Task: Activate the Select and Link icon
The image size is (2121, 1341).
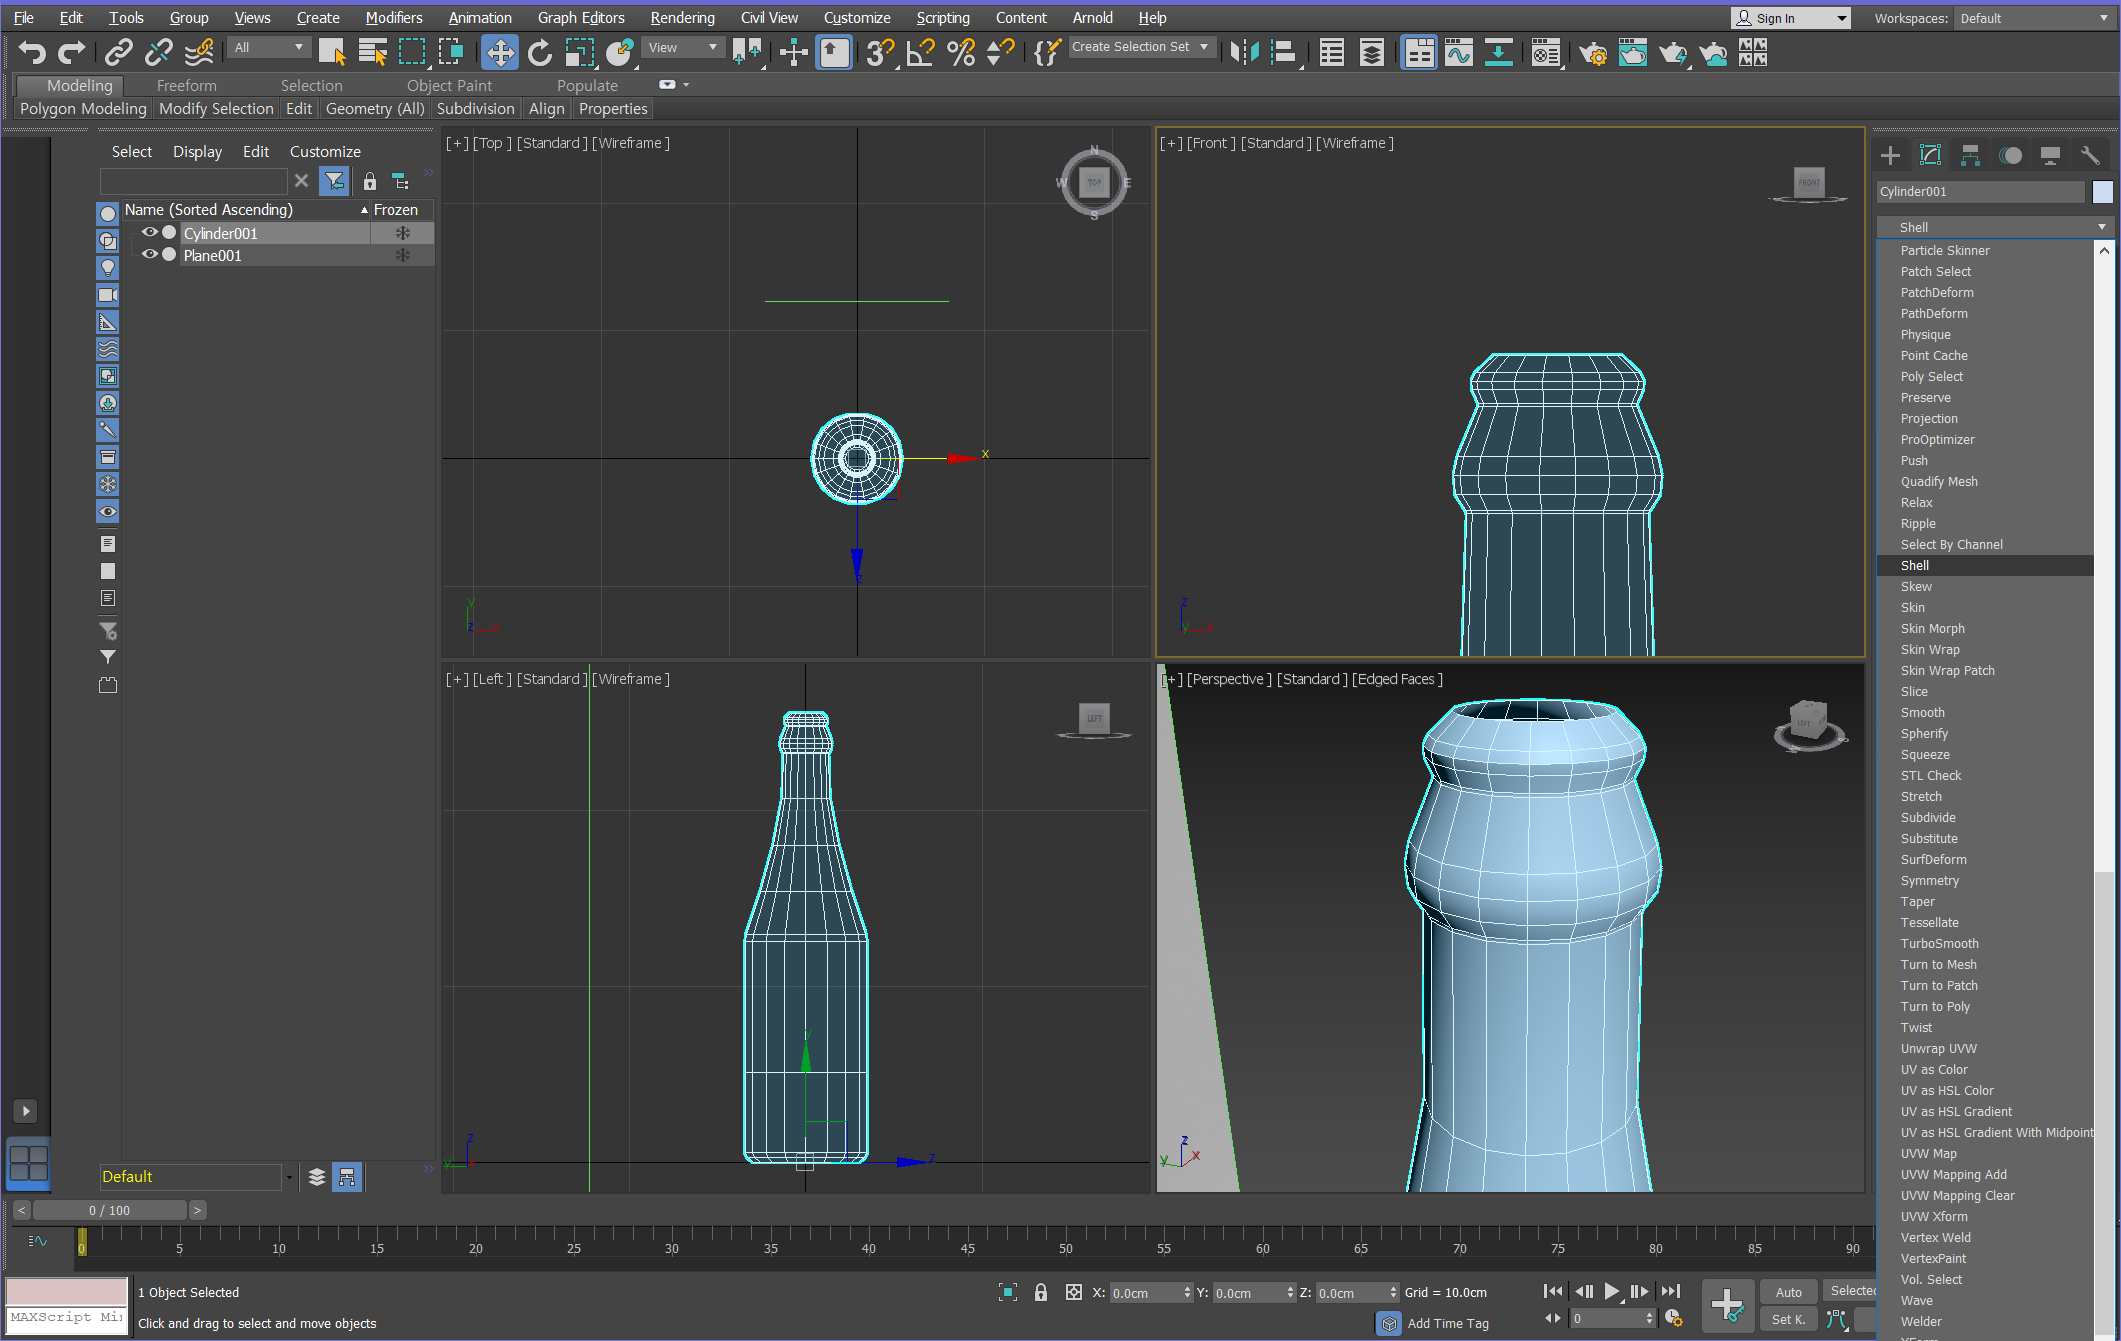Action: (x=119, y=52)
